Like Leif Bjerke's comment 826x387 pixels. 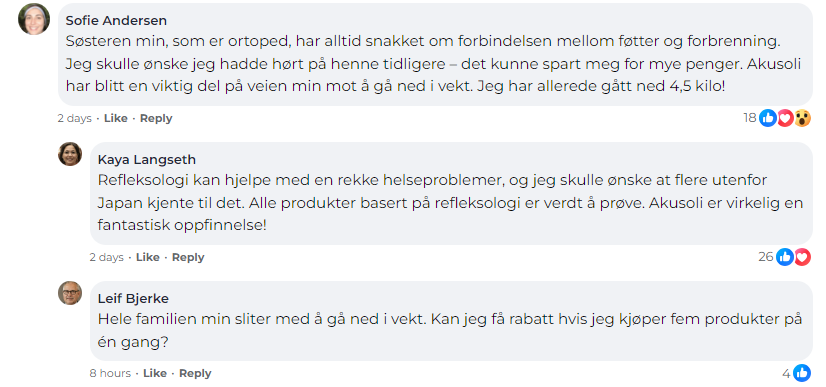tap(155, 373)
